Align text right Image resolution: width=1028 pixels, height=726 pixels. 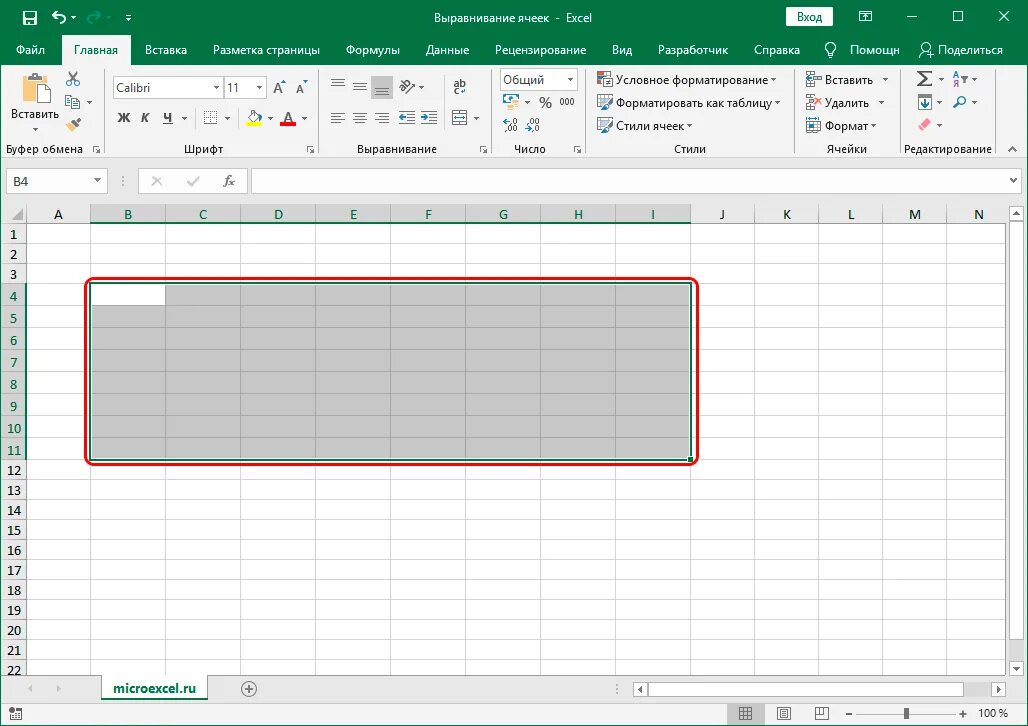(x=382, y=118)
